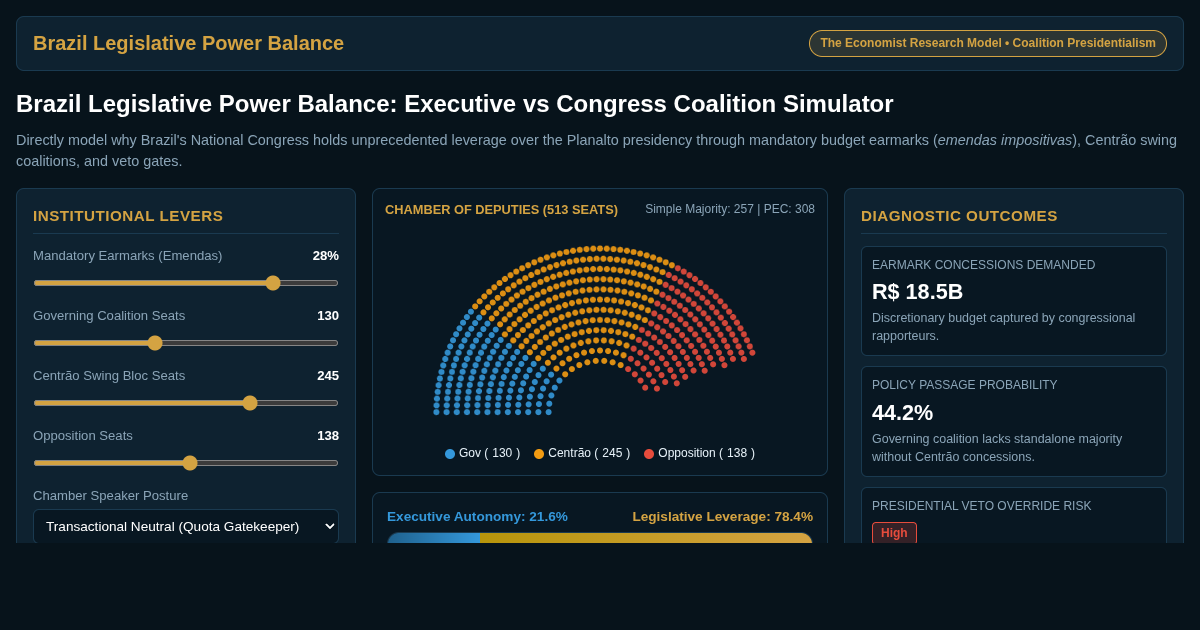The width and height of the screenshot is (1200, 630).
Task: Click the Diagnostic Outcomes panel heading
Action: coord(959,215)
